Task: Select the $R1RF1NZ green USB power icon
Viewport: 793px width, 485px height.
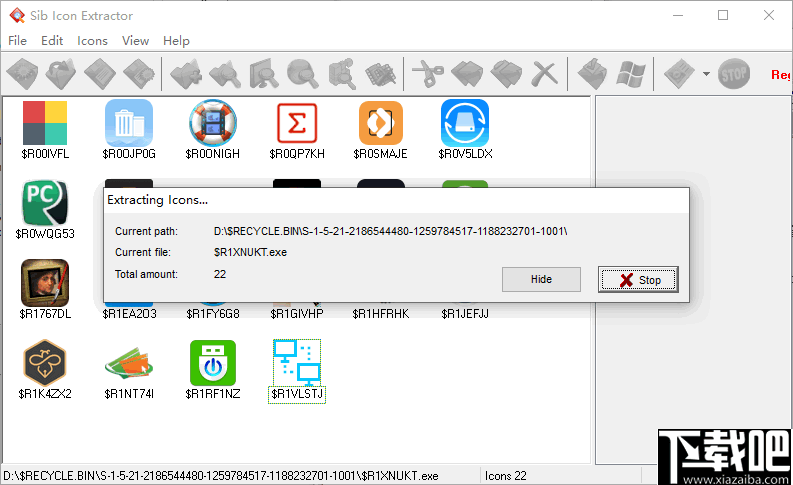Action: click(x=213, y=363)
